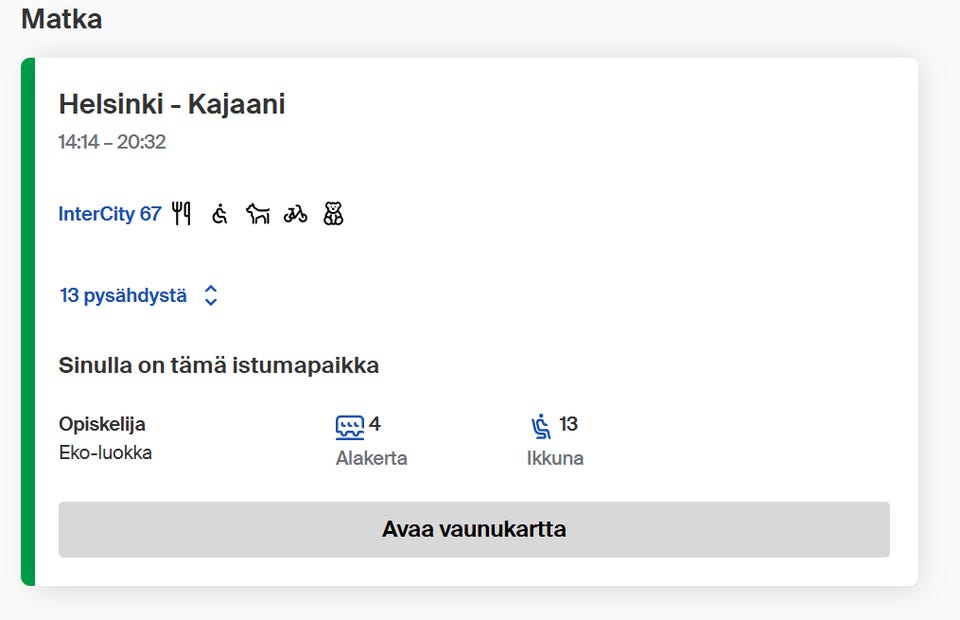
Task: Select the Alakerta deck label
Action: [371, 458]
